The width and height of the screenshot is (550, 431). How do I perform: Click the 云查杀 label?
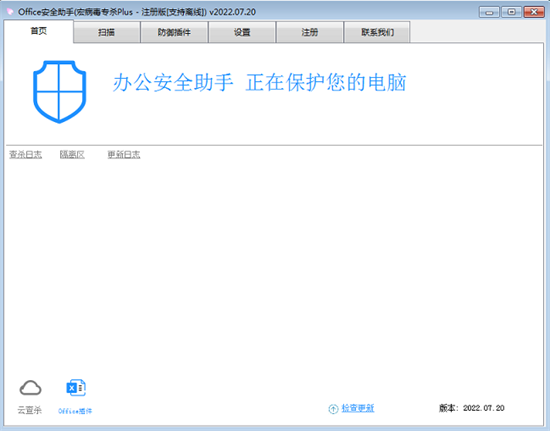point(29,410)
